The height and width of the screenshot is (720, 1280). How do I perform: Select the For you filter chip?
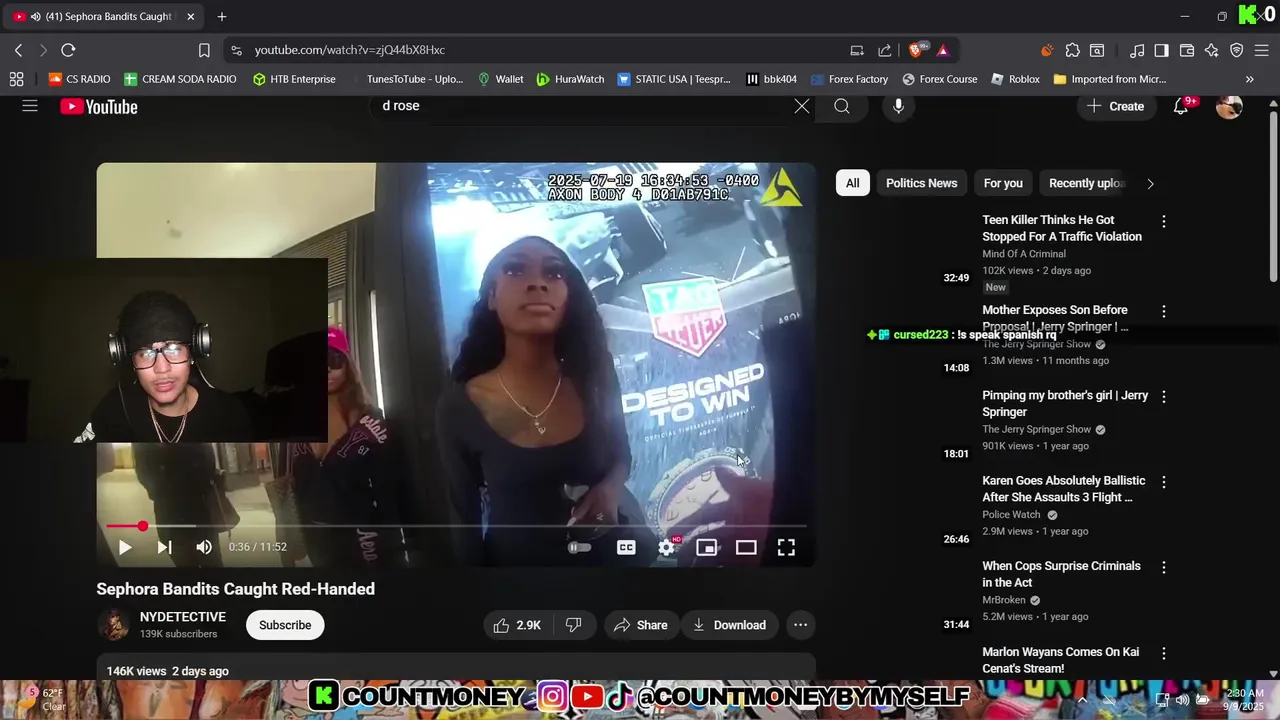click(x=1003, y=183)
